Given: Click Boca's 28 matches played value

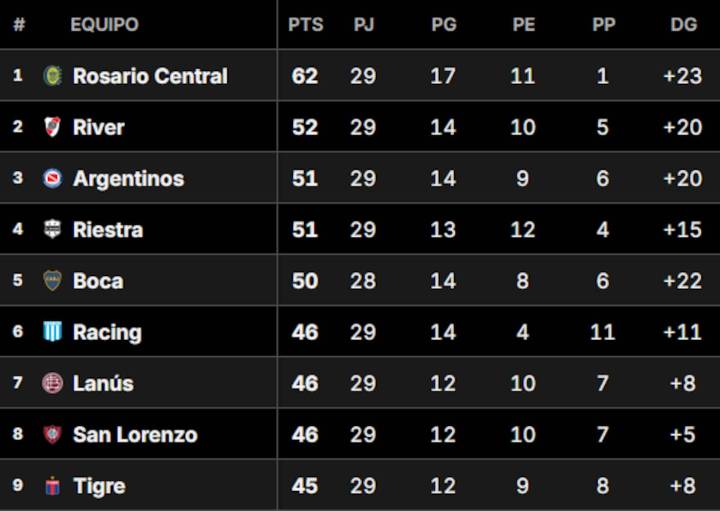Looking at the screenshot, I should coord(363,281).
